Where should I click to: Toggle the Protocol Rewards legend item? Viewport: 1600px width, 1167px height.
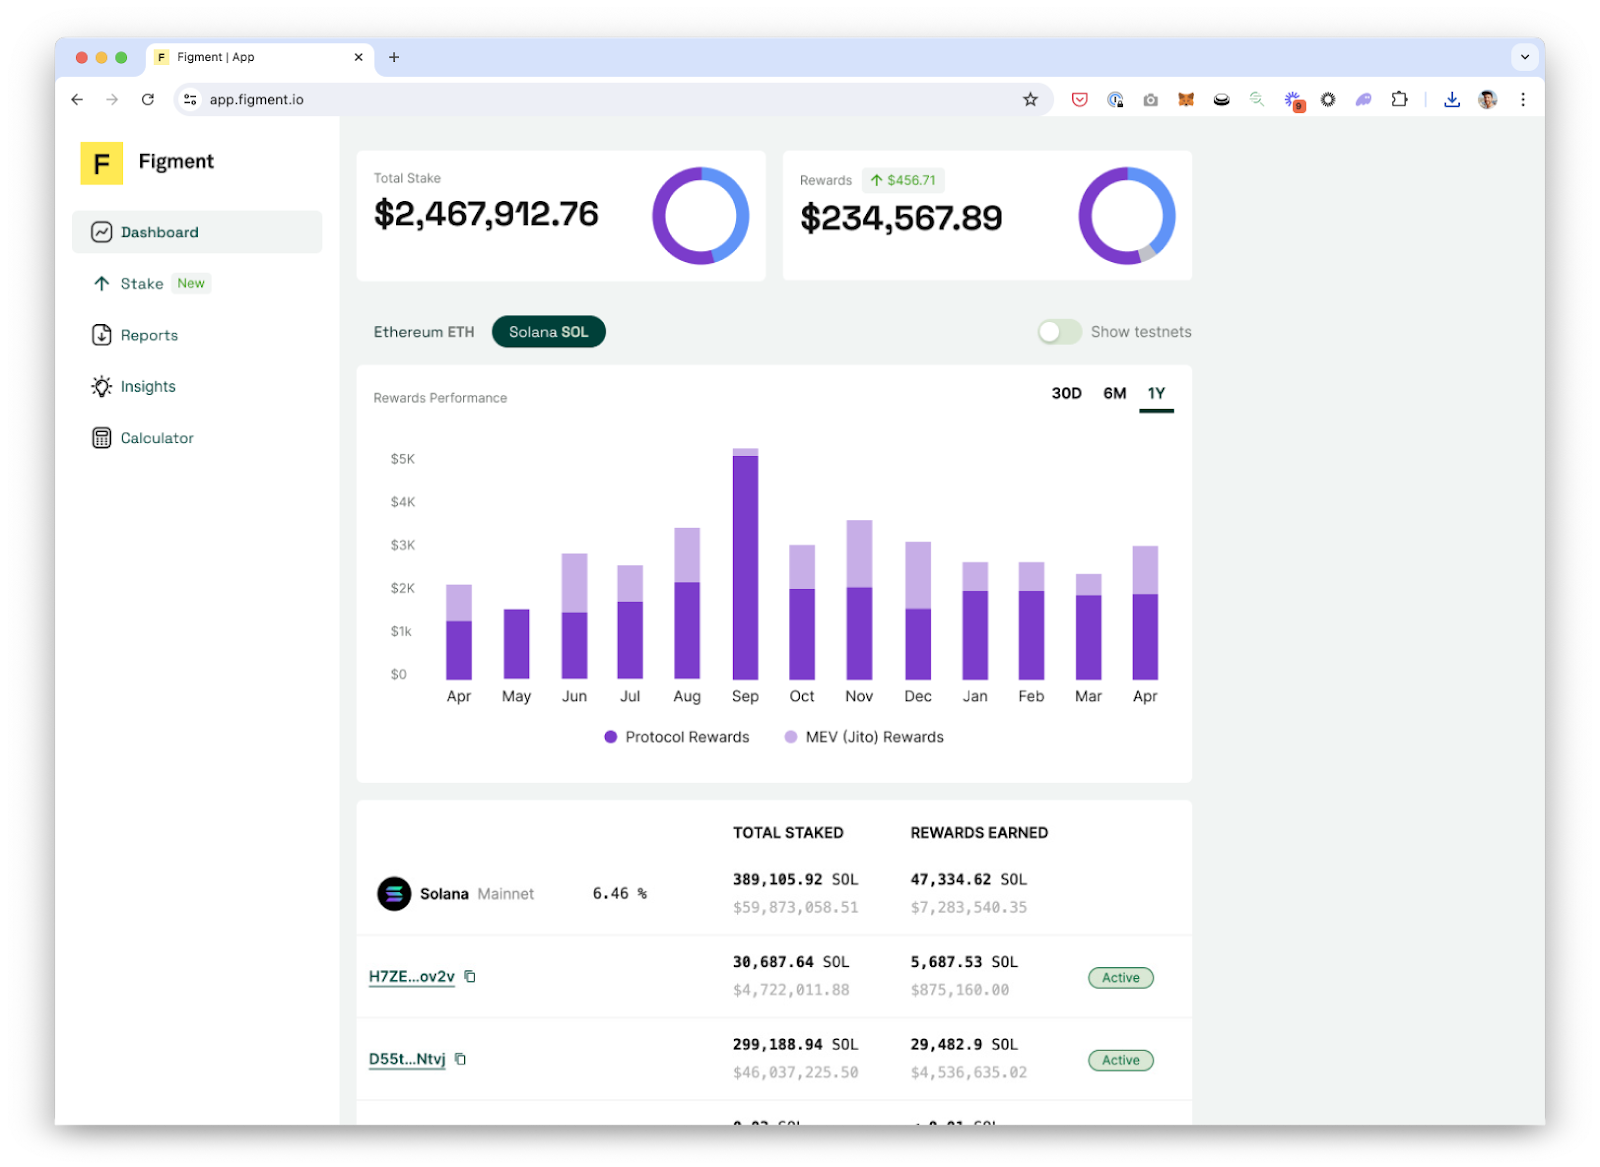[677, 737]
